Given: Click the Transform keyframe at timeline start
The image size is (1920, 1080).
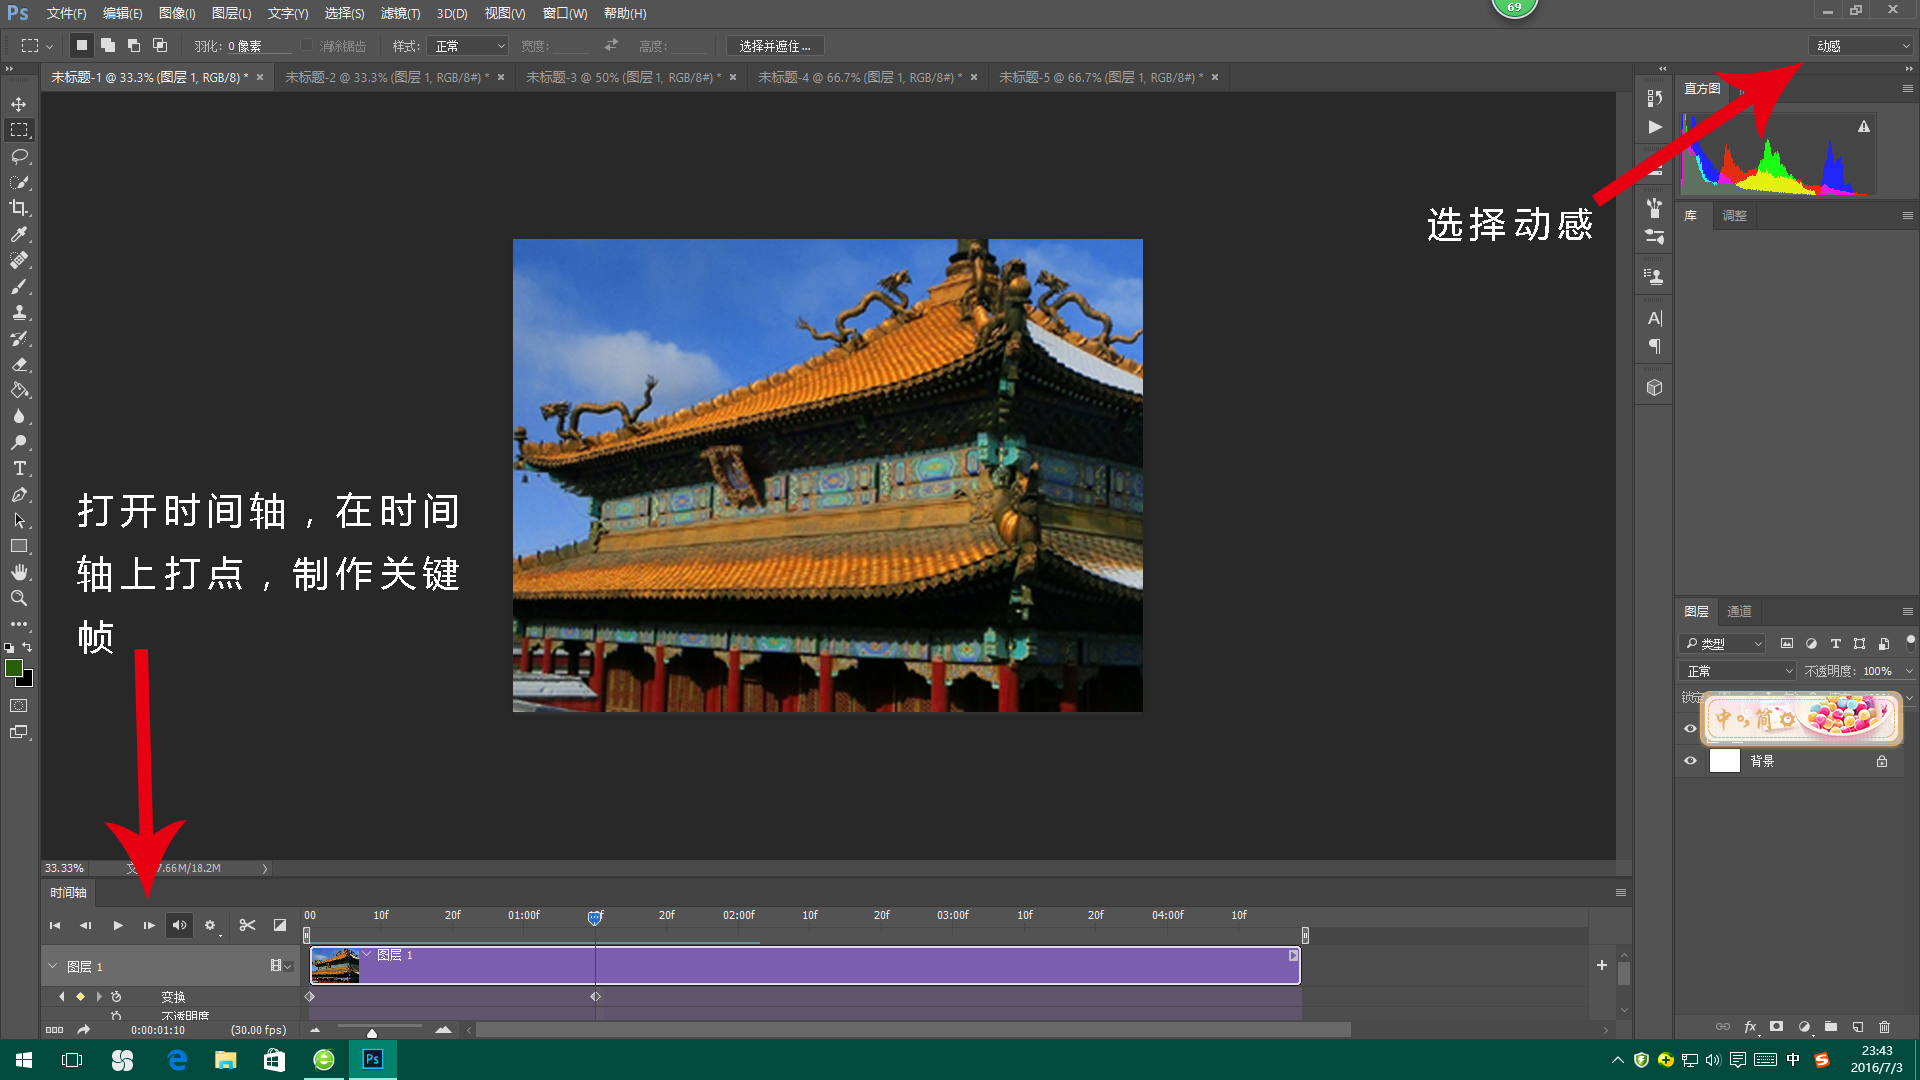Looking at the screenshot, I should point(310,997).
